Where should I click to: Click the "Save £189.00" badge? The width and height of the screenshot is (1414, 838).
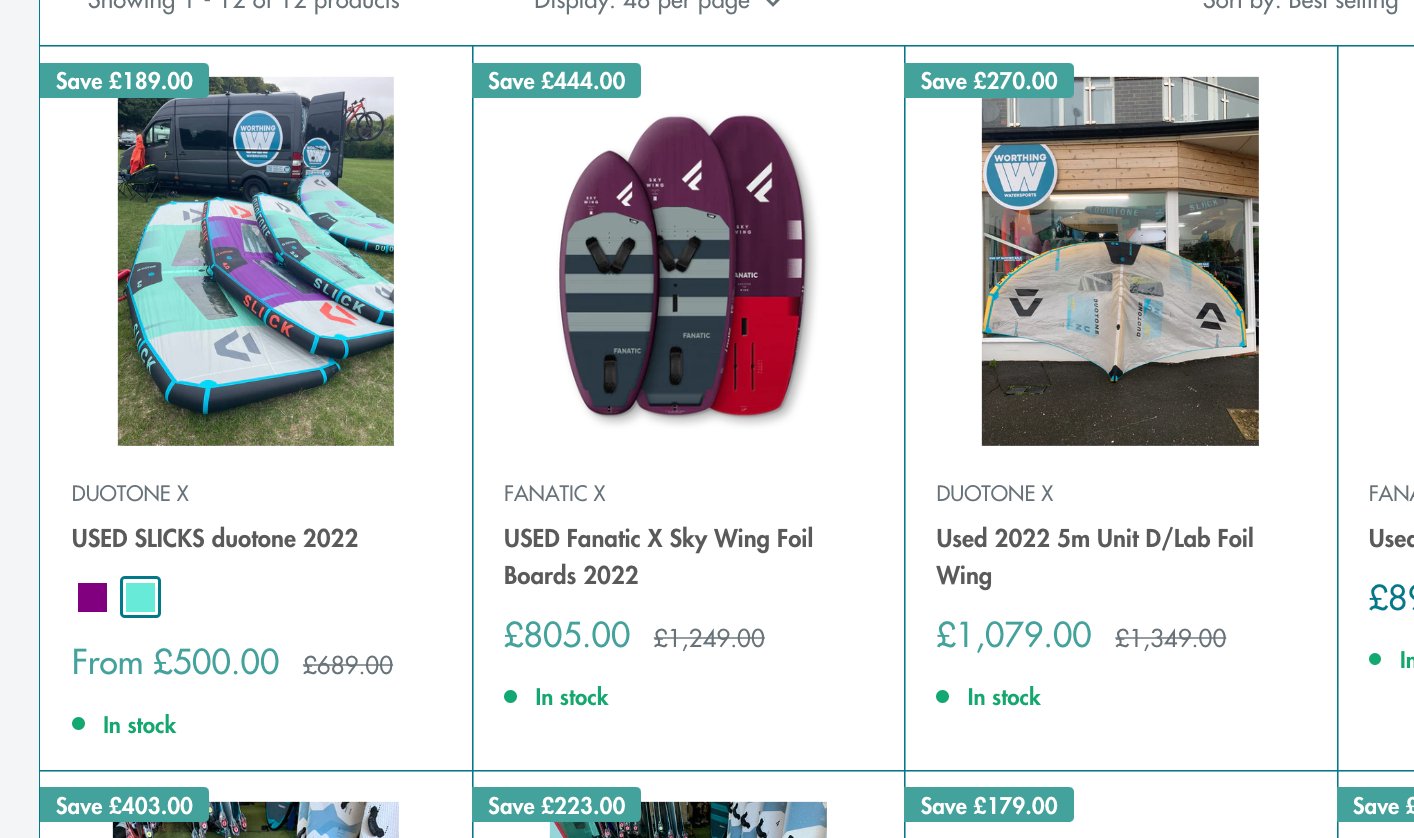click(x=124, y=81)
